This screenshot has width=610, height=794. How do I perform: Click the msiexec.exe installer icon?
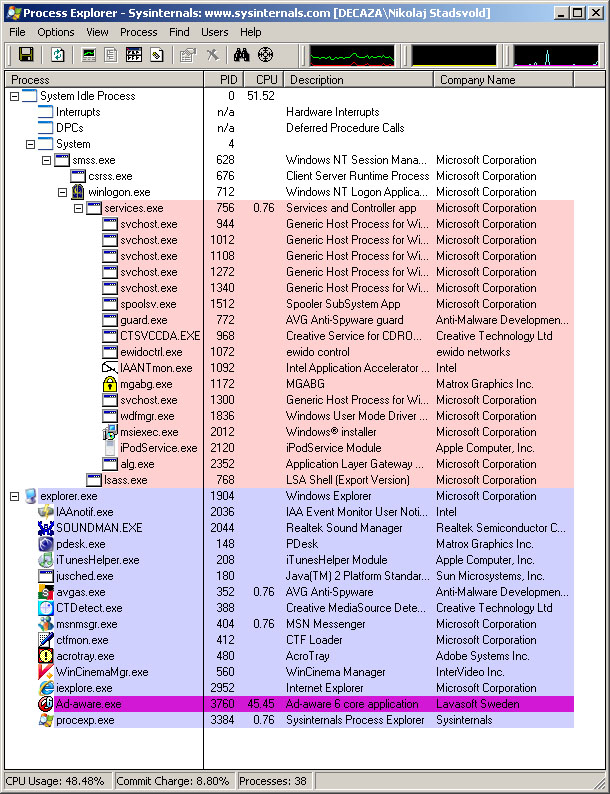(x=109, y=432)
